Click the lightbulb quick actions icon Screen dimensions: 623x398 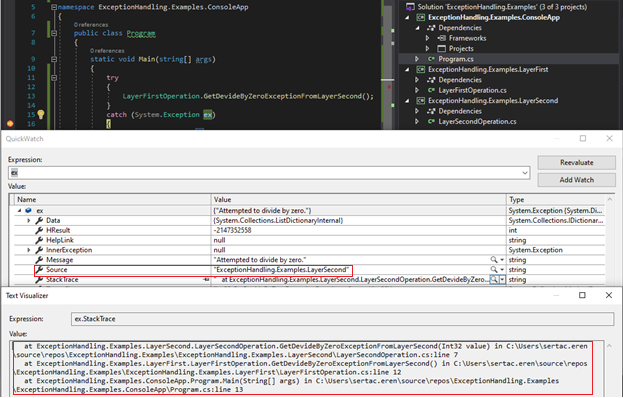pos(41,114)
